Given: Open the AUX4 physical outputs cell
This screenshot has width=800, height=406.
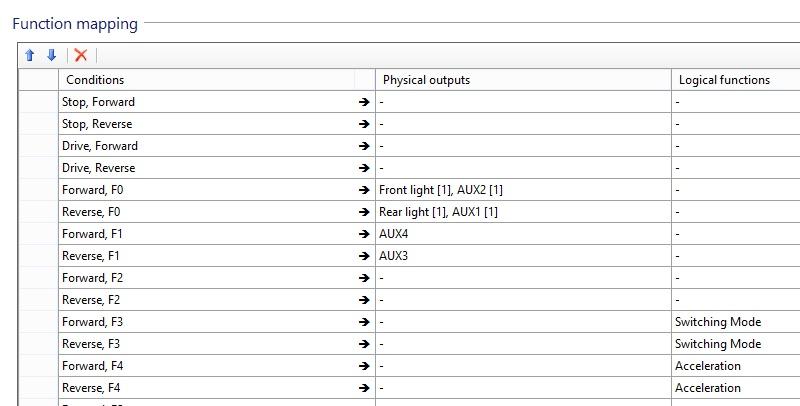Looking at the screenshot, I should click(523, 234).
